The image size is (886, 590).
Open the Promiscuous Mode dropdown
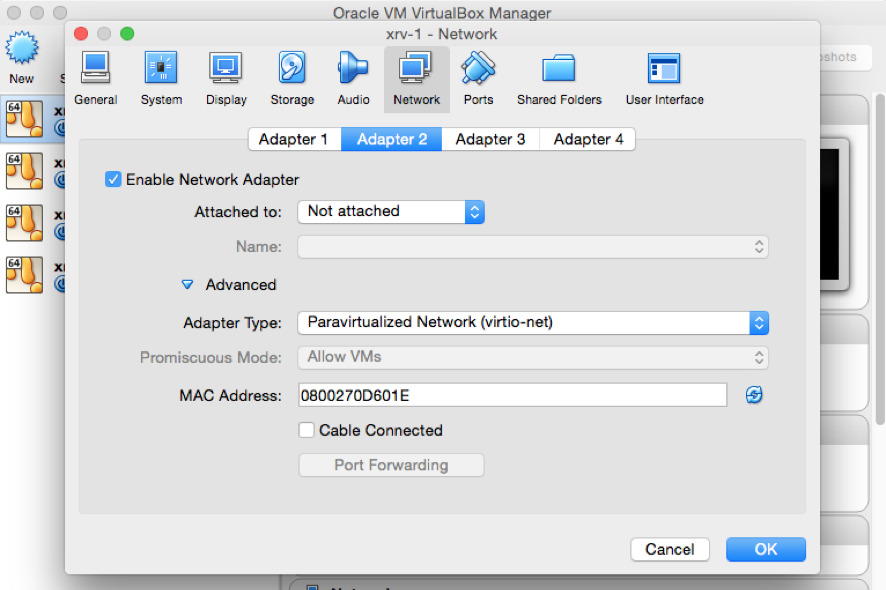533,357
